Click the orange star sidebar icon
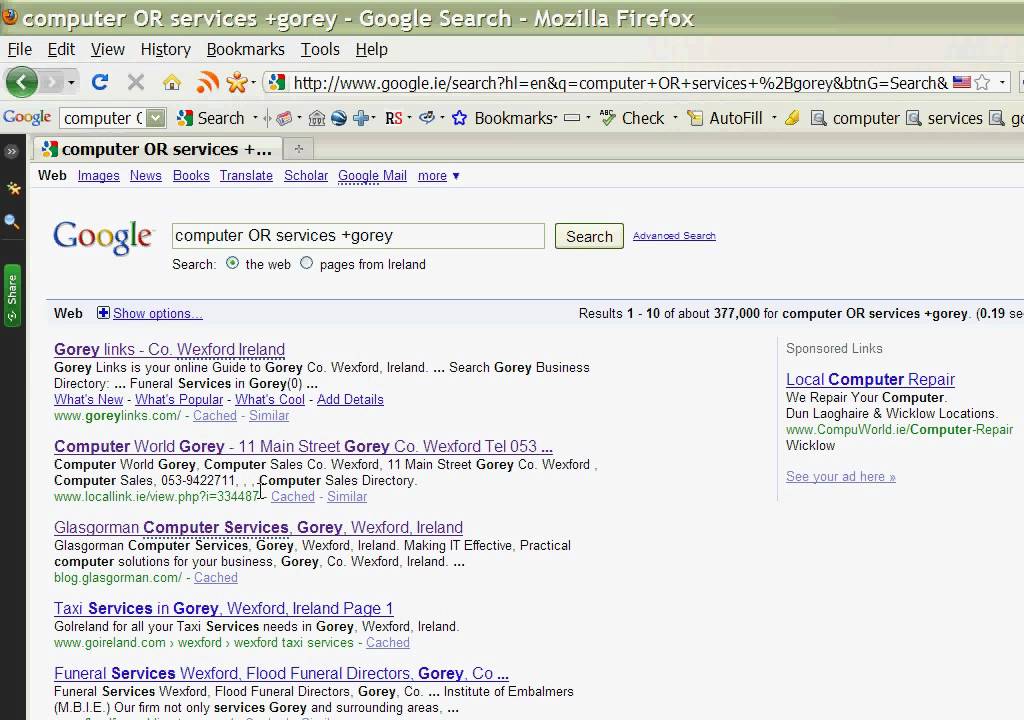This screenshot has height=720, width=1024. click(x=13, y=189)
